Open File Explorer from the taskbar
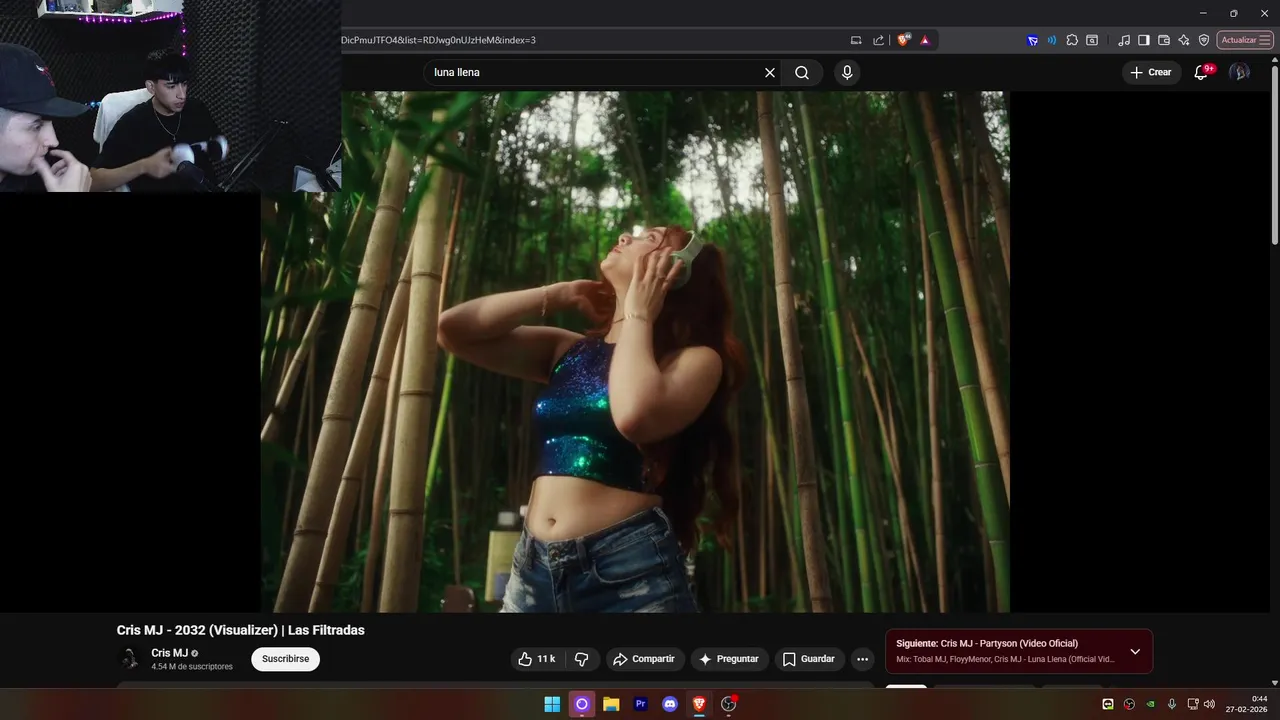Image resolution: width=1280 pixels, height=720 pixels. pos(611,704)
